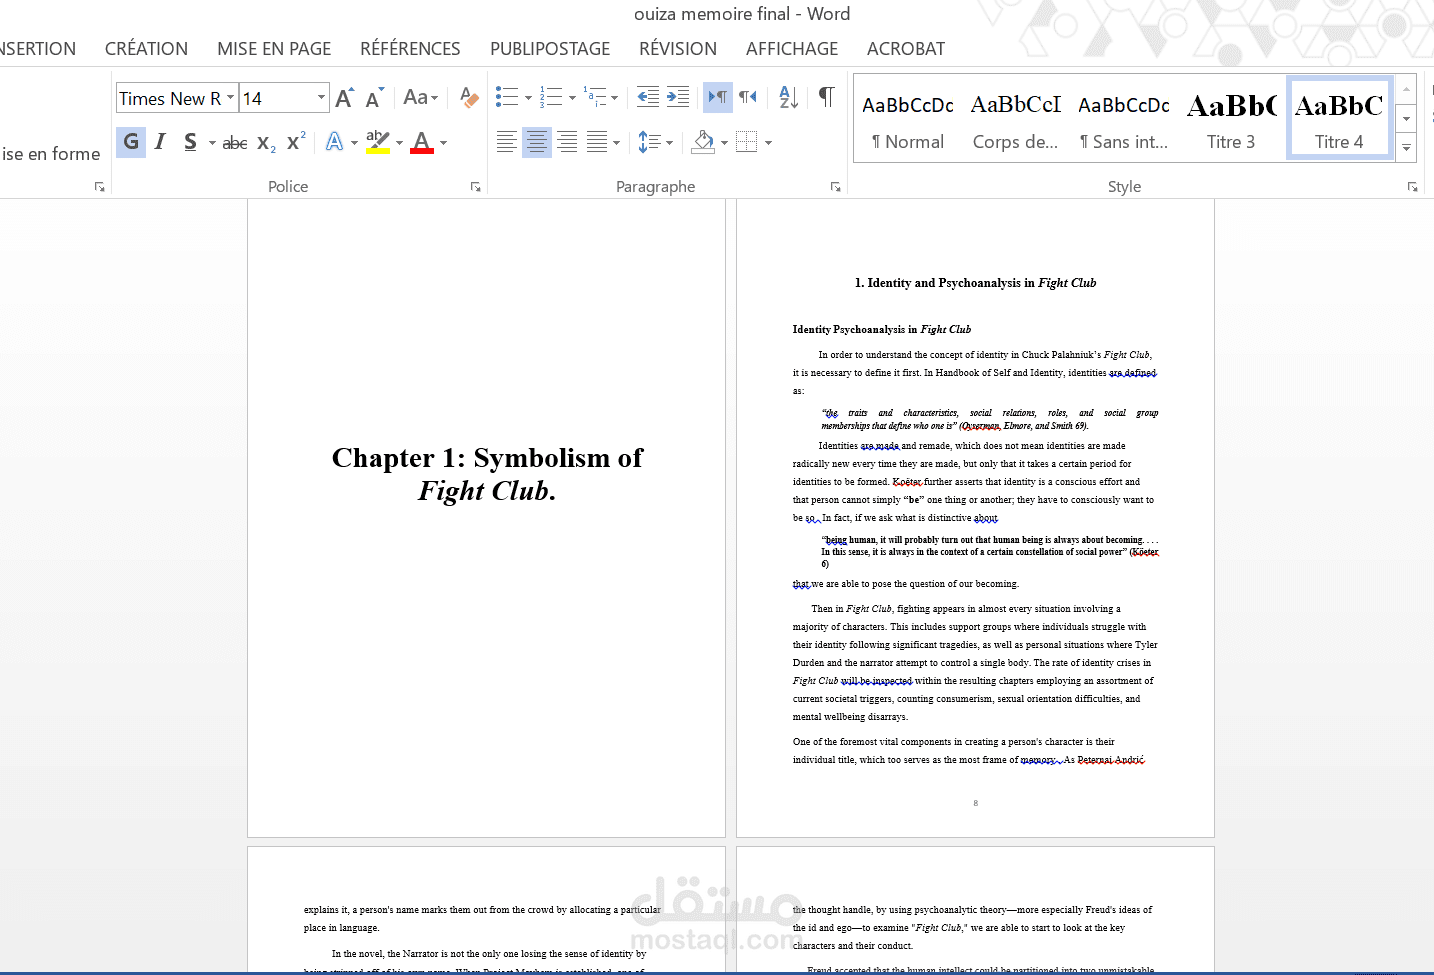Apply the Normal style

(x=908, y=119)
